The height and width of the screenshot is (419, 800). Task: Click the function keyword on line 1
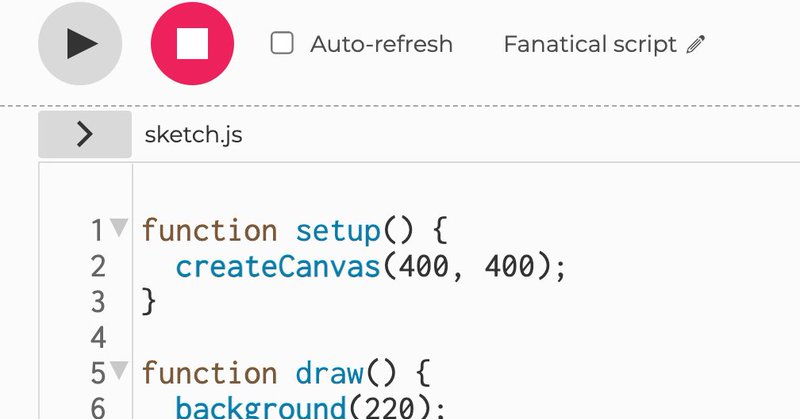tap(209, 231)
